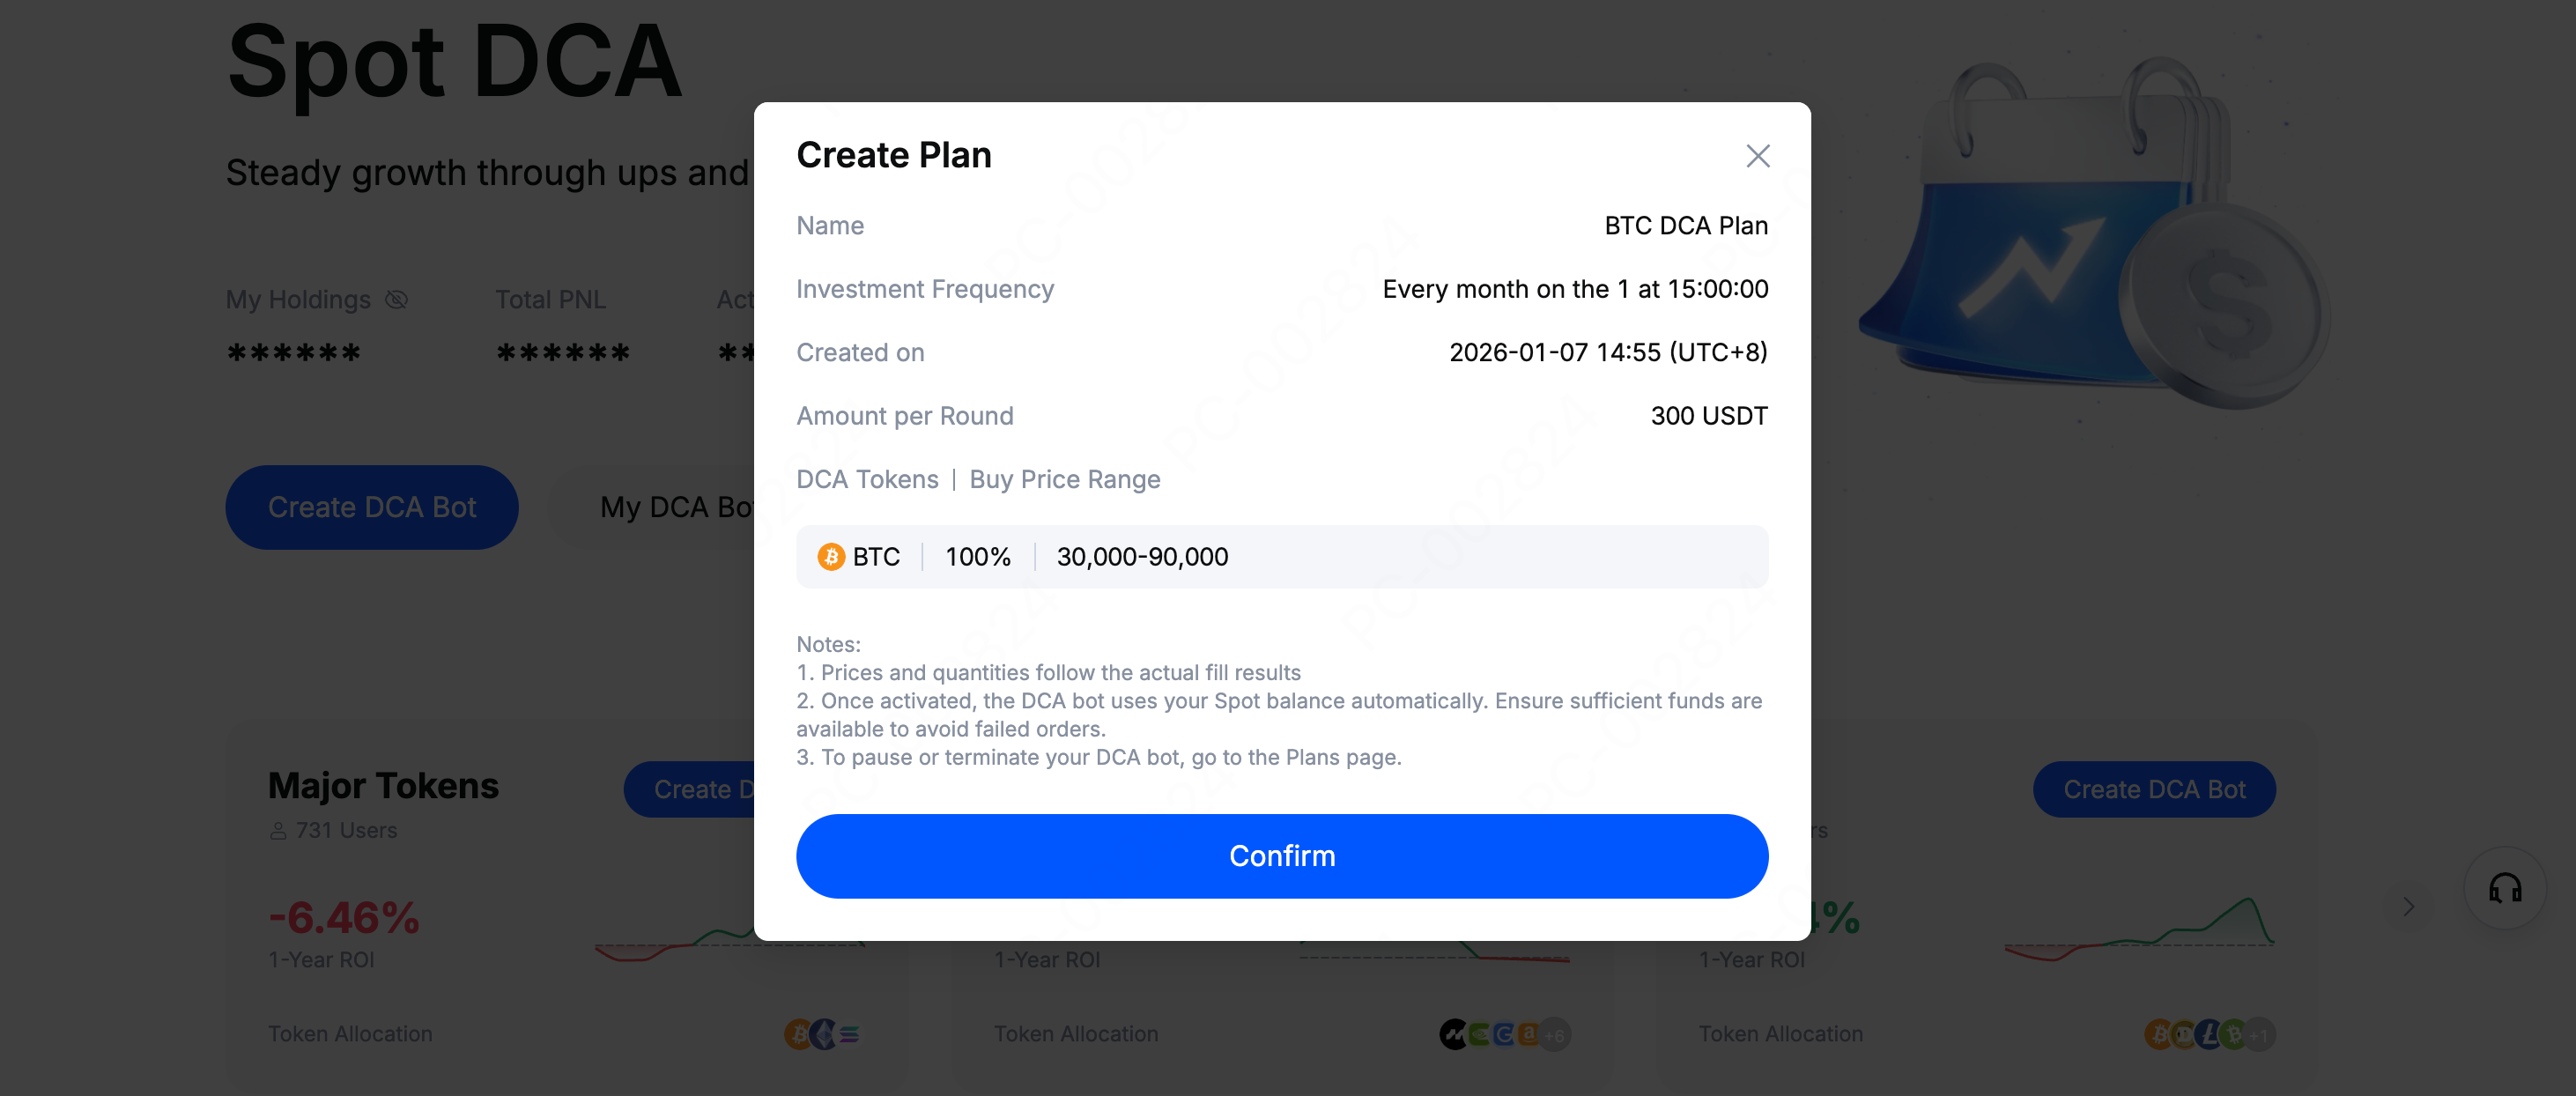The width and height of the screenshot is (2576, 1096).
Task: Click the Total PNL label
Action: [550, 300]
